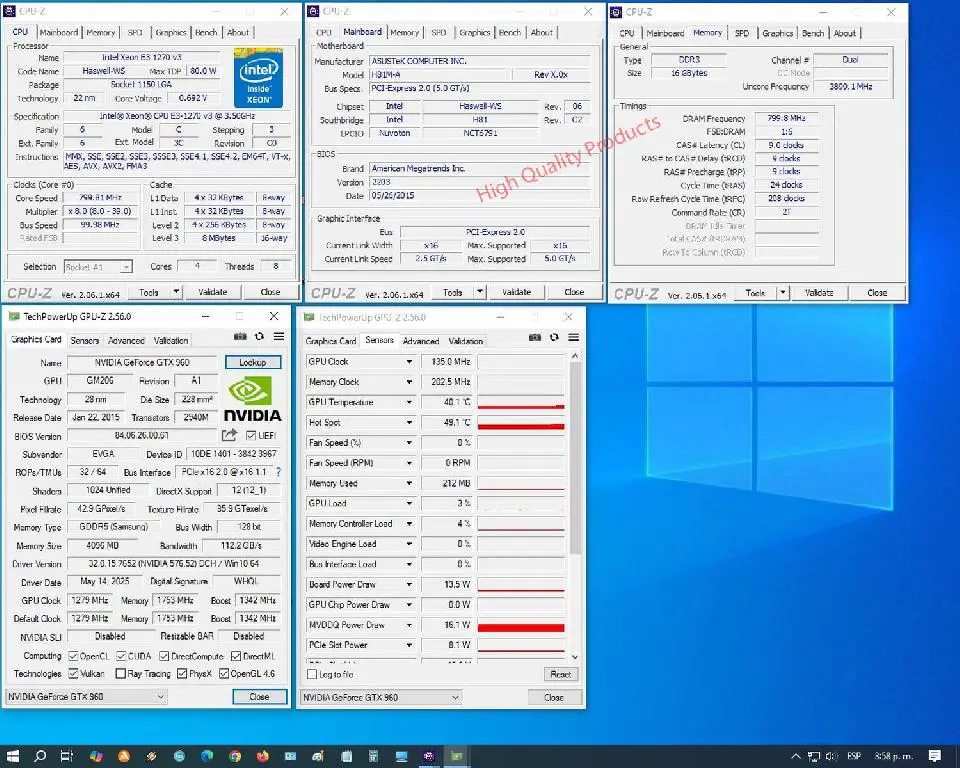Refresh GPU-Z Graphics Card window via the refresh icon
Viewport: 960px width, 768px height.
pos(260,336)
